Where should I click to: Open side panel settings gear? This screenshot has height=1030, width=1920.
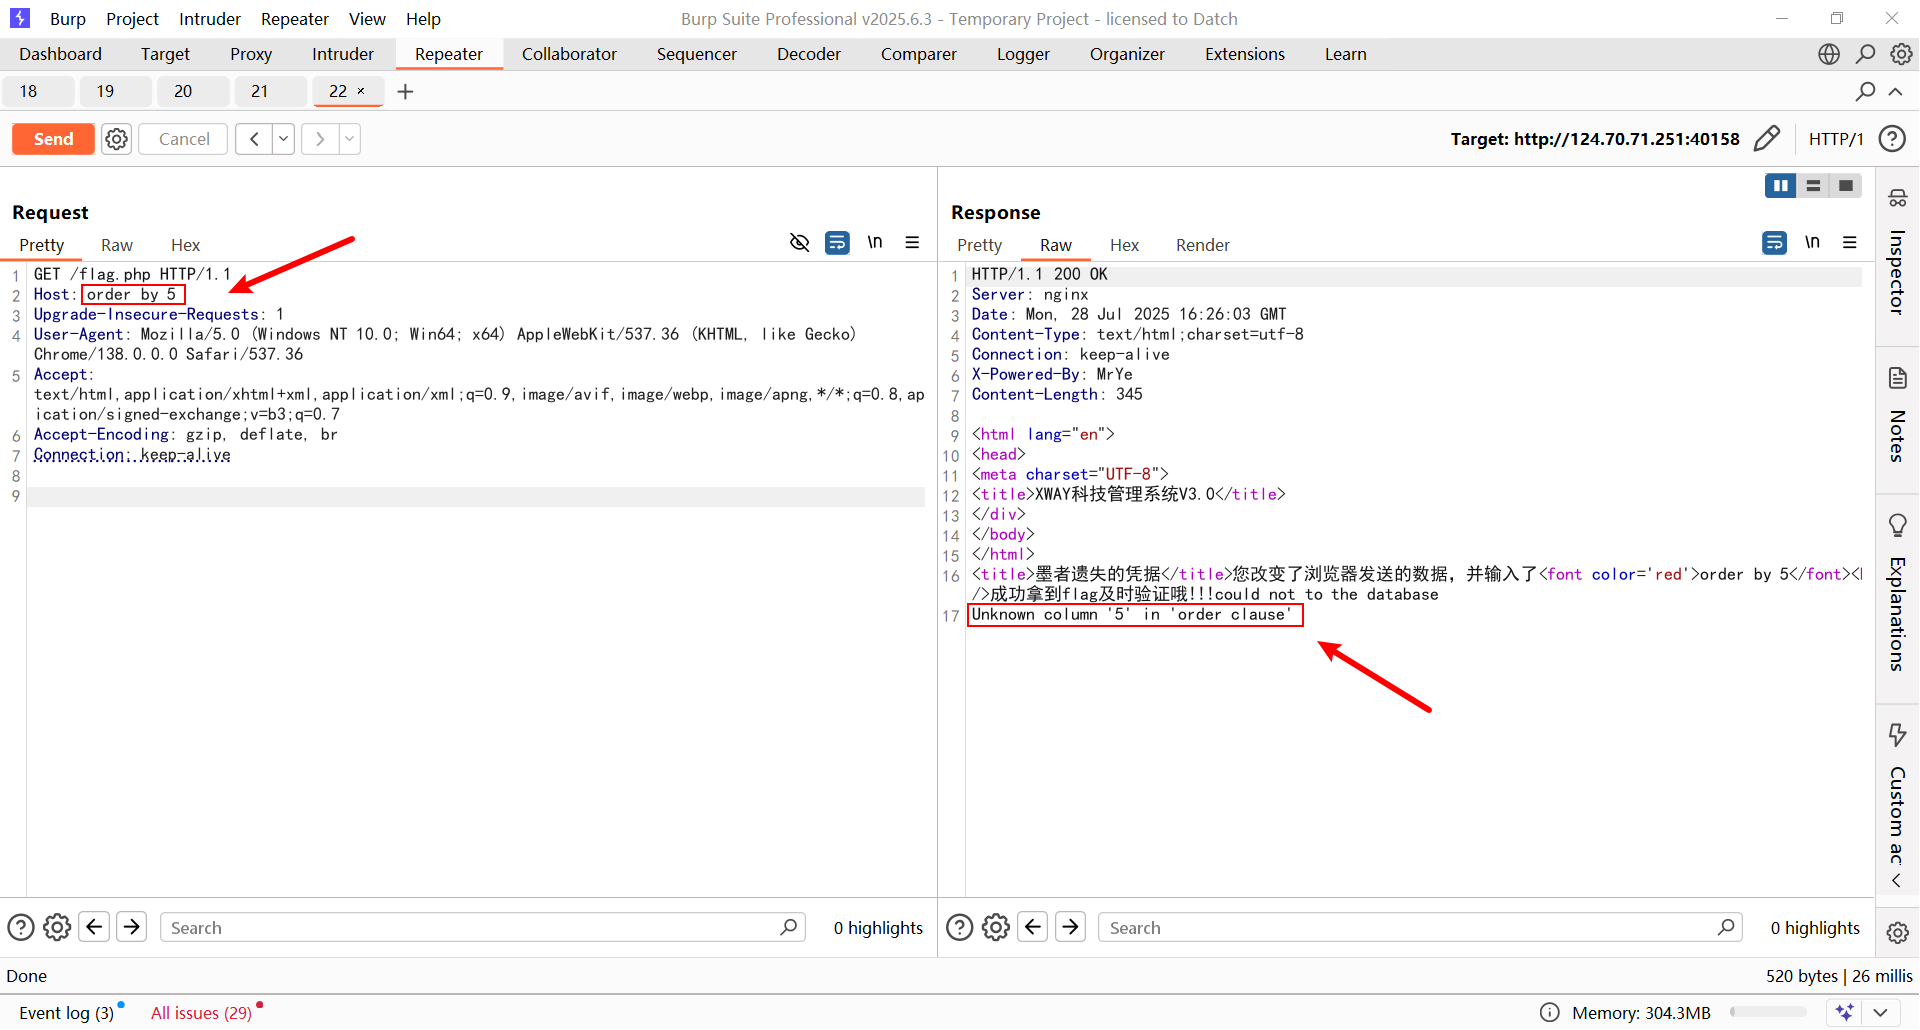(1897, 932)
